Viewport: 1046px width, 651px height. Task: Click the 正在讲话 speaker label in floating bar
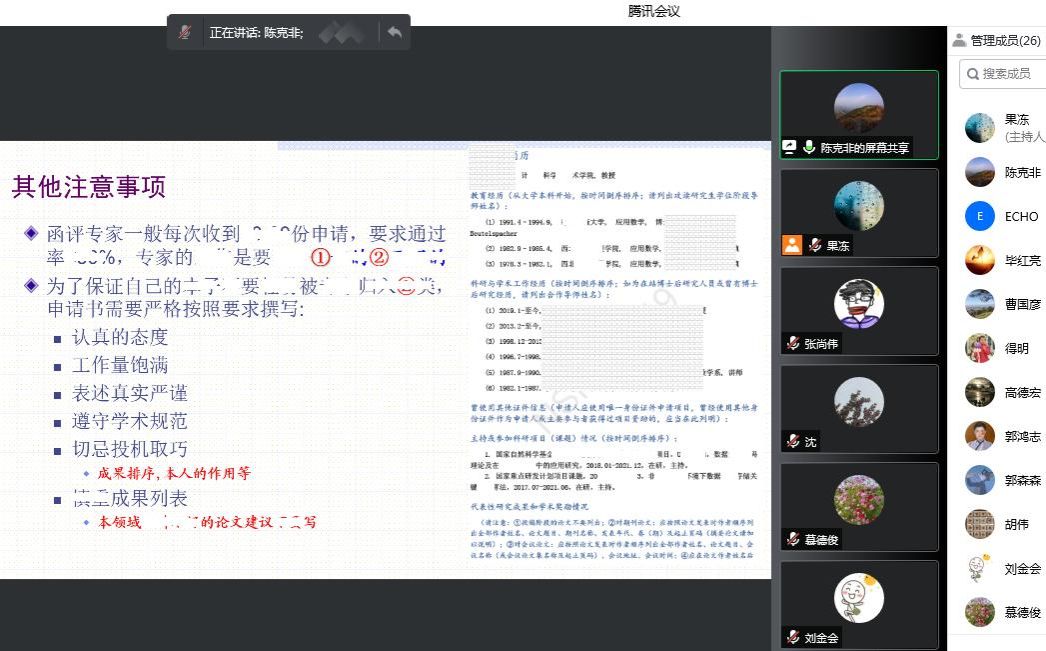click(x=256, y=32)
